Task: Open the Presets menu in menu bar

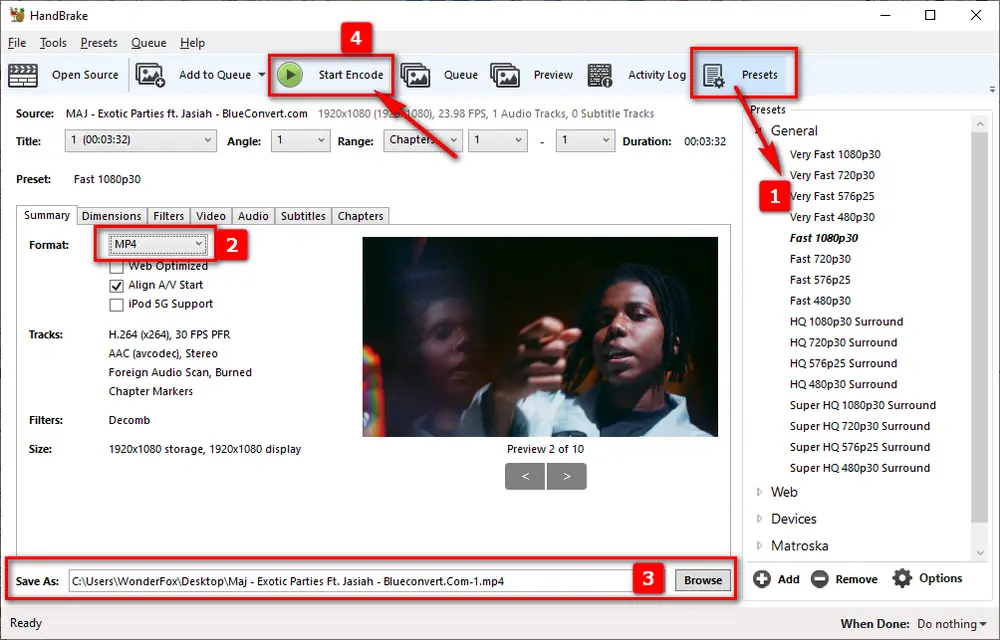Action: point(99,43)
